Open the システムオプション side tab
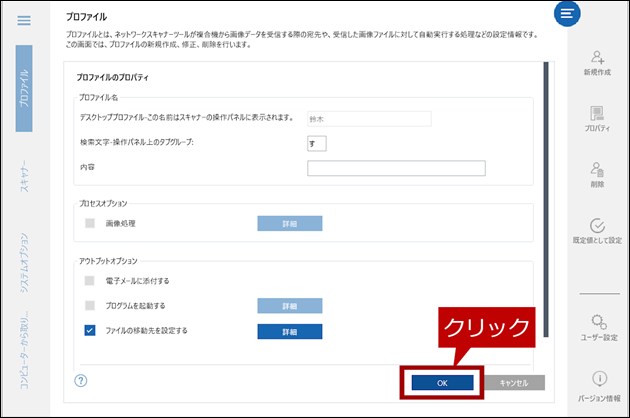 pyautogui.click(x=24, y=262)
